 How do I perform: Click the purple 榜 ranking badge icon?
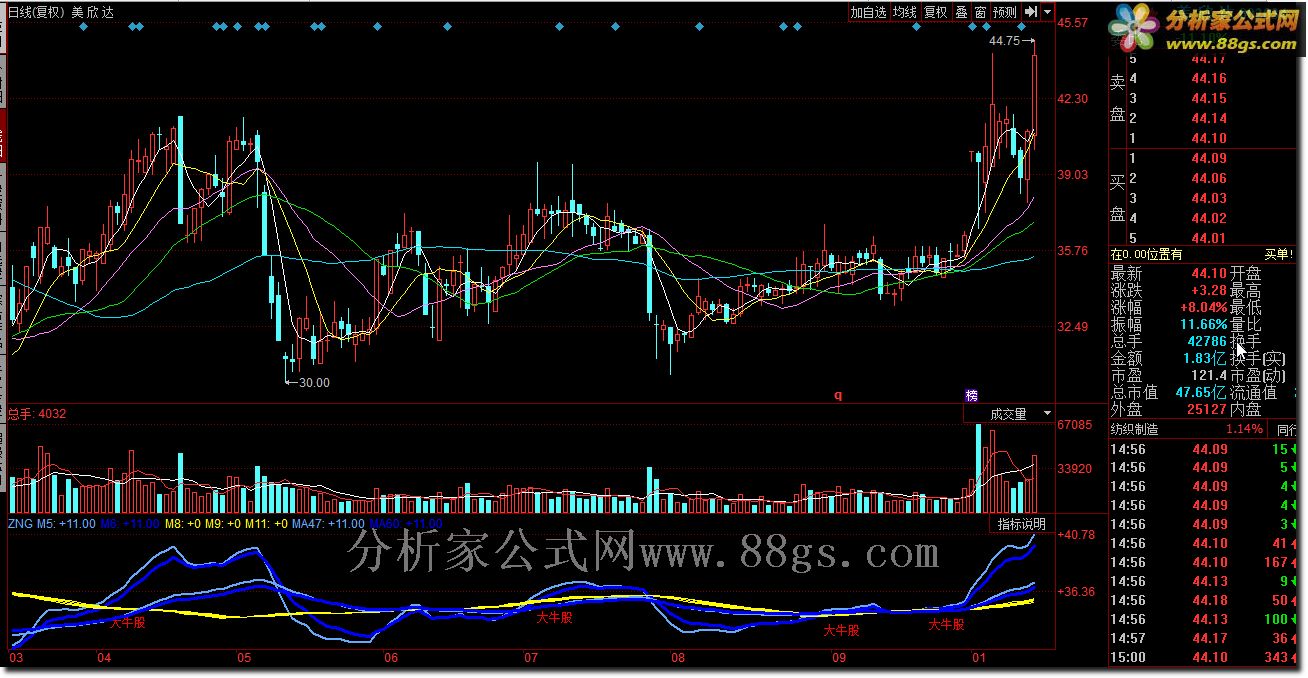pos(970,395)
